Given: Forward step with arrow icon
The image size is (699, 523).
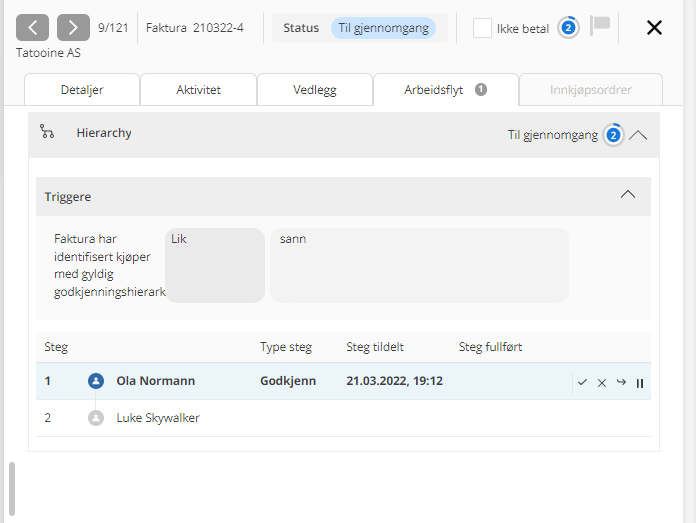Looking at the screenshot, I should (x=621, y=382).
